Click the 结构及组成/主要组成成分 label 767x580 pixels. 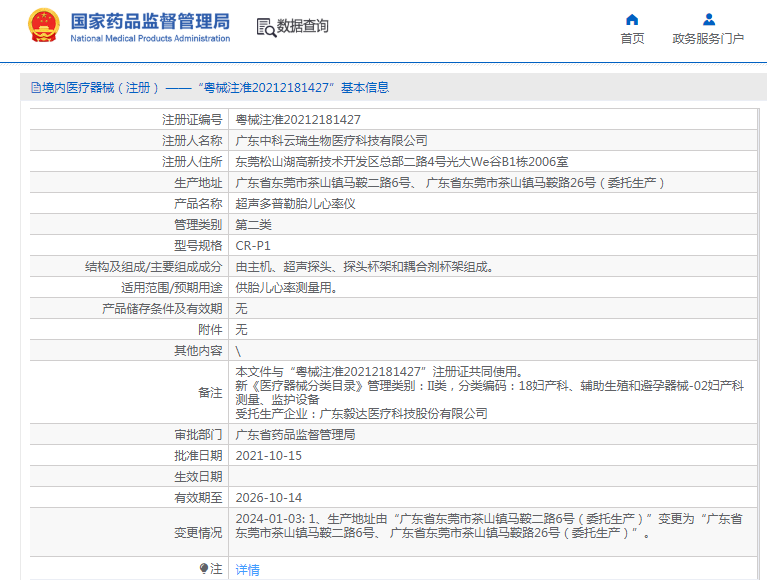coord(154,267)
